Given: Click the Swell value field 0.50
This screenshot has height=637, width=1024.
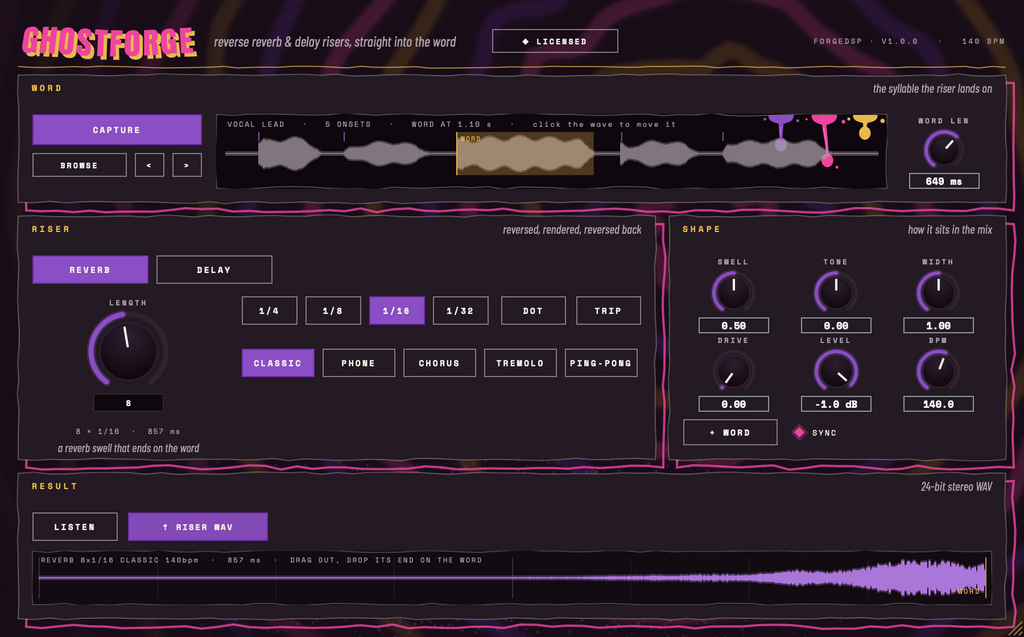Looking at the screenshot, I should [733, 325].
